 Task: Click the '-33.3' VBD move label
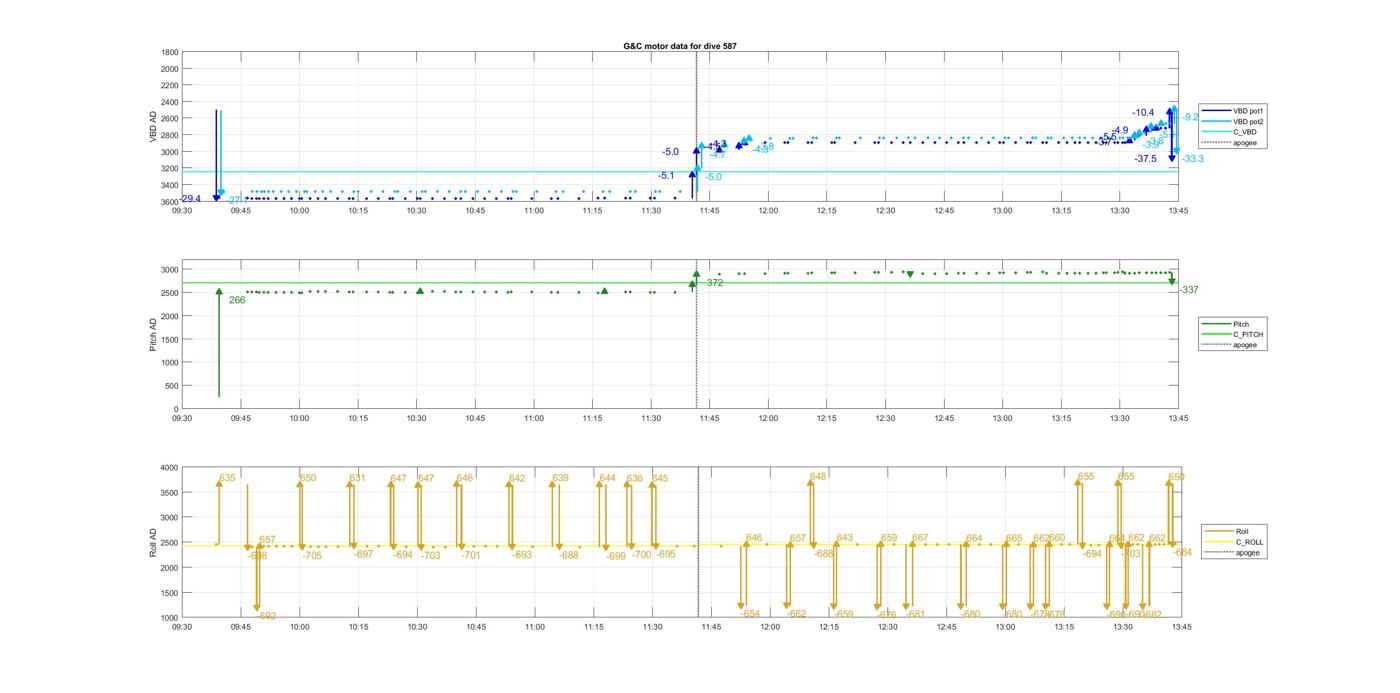(x=1192, y=159)
